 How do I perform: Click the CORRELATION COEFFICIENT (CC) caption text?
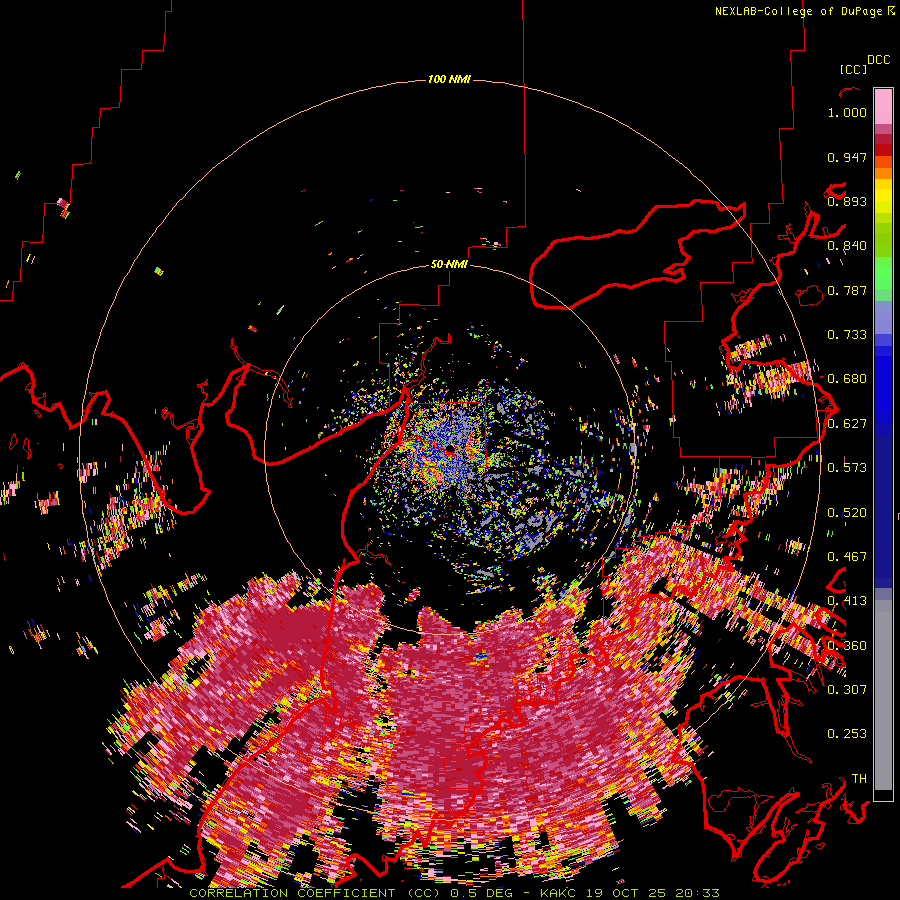(x=315, y=893)
